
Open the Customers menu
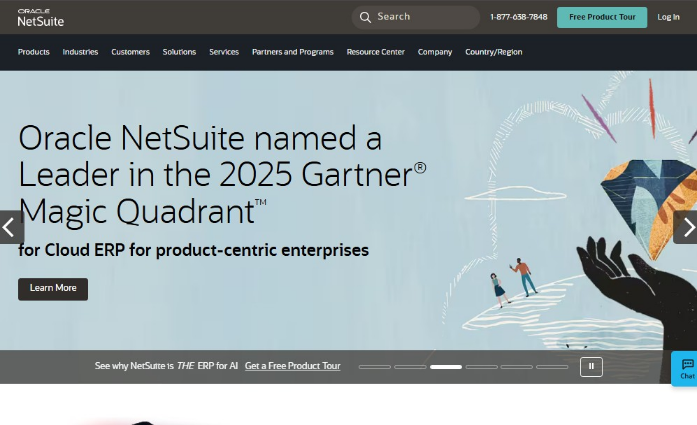pyautogui.click(x=130, y=52)
